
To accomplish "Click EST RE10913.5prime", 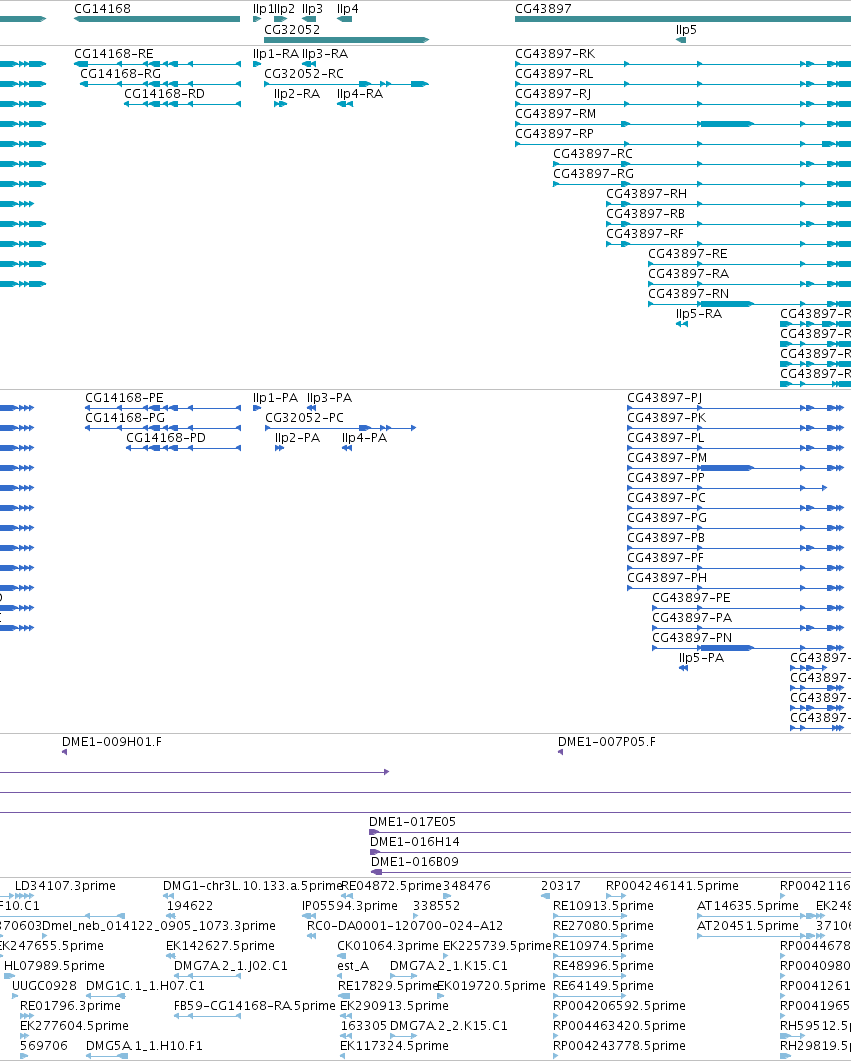I will 603,906.
